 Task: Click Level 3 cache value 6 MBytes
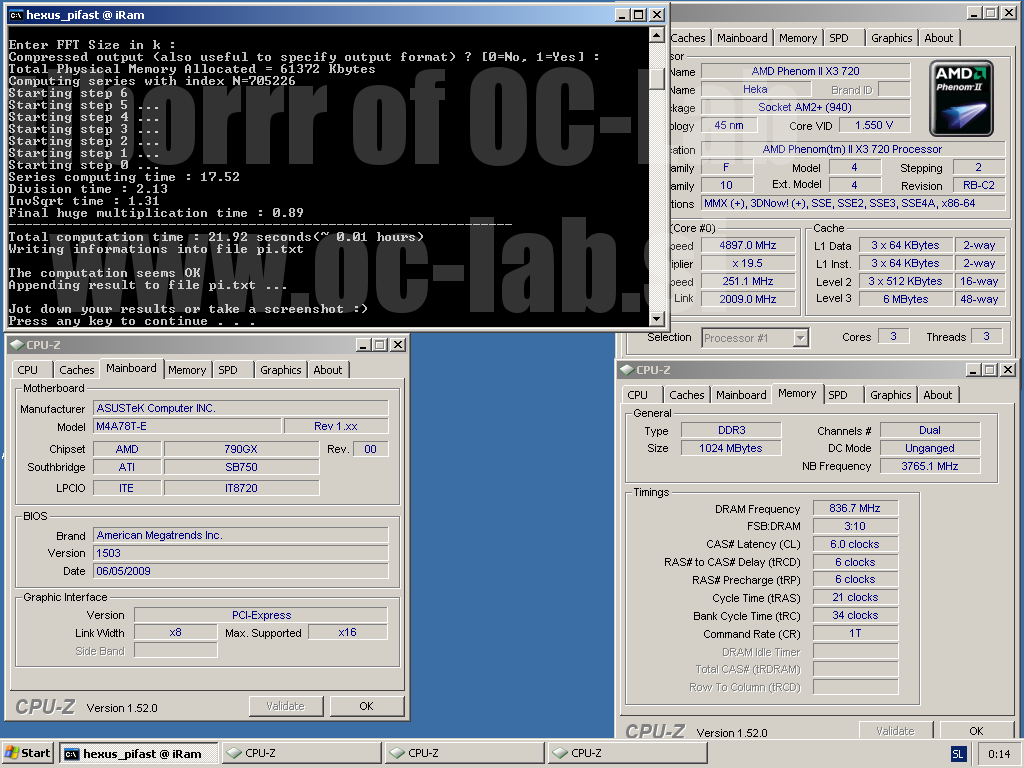(905, 299)
